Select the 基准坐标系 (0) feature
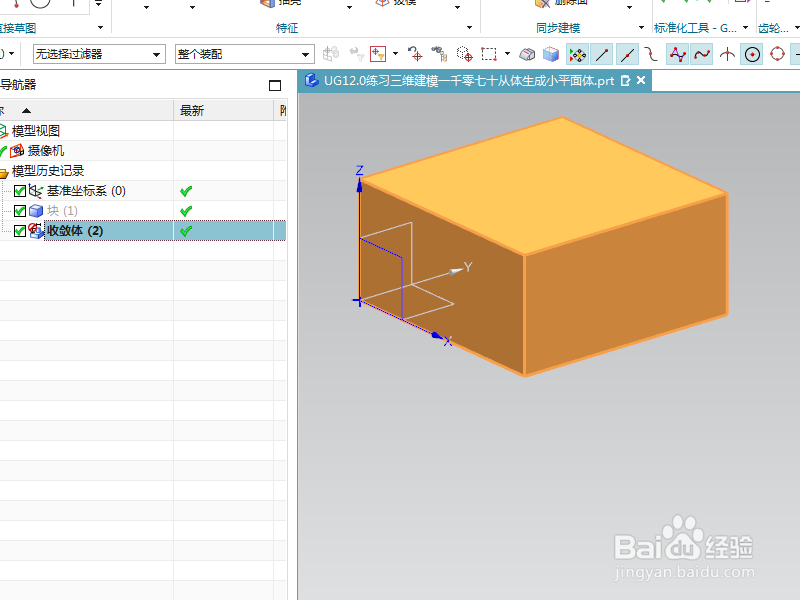The height and width of the screenshot is (600, 800). click(x=86, y=191)
